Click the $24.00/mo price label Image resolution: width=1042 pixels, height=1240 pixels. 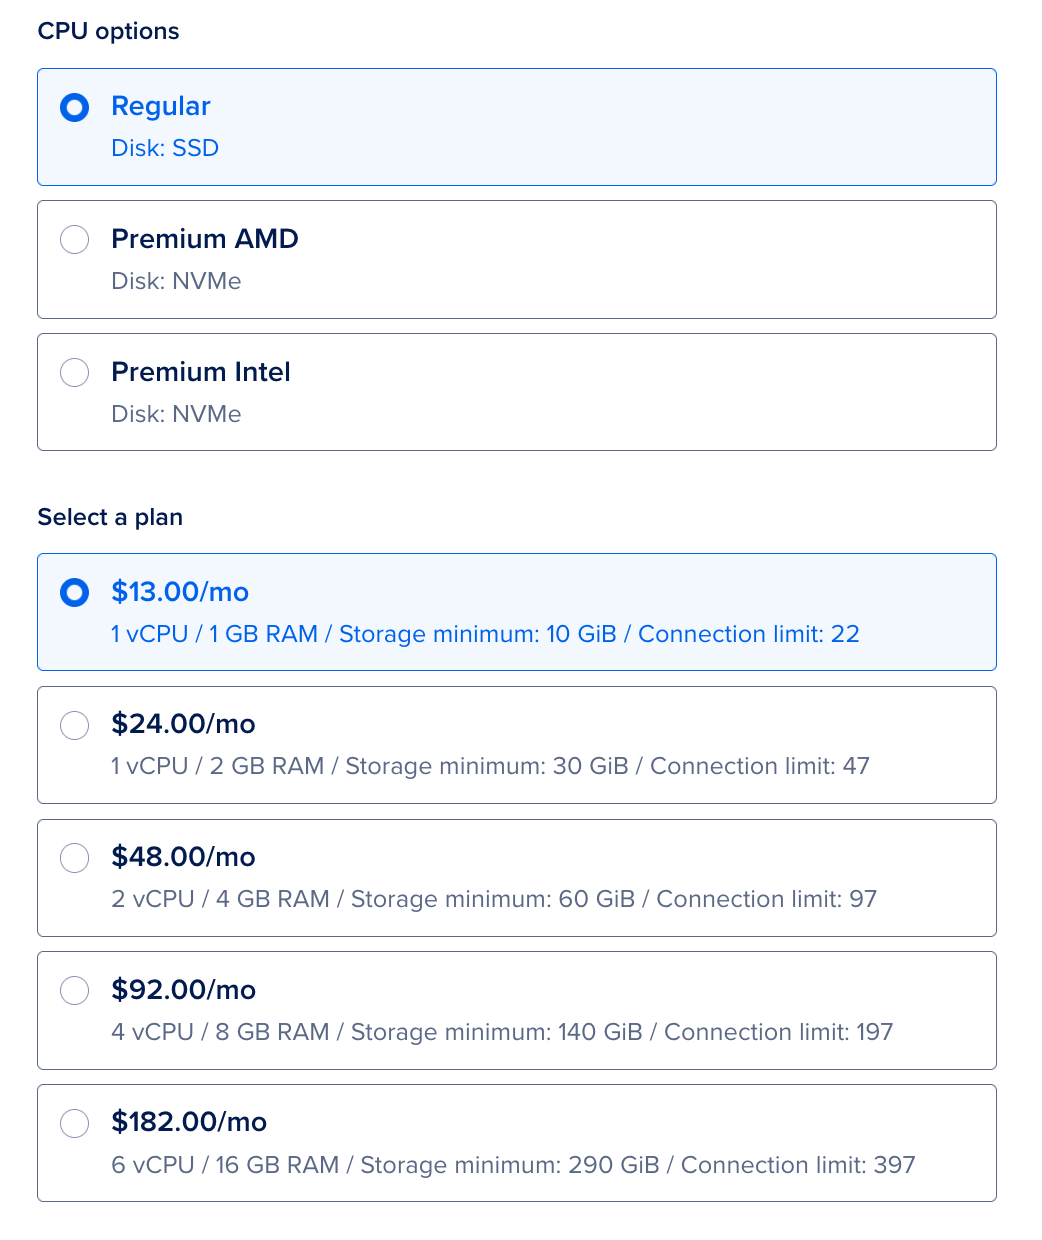(x=183, y=724)
